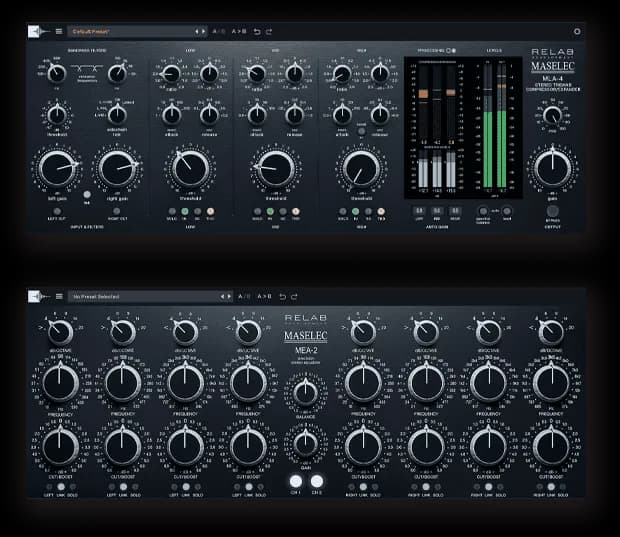Click the left gain knob in MLA-4

(x=57, y=169)
